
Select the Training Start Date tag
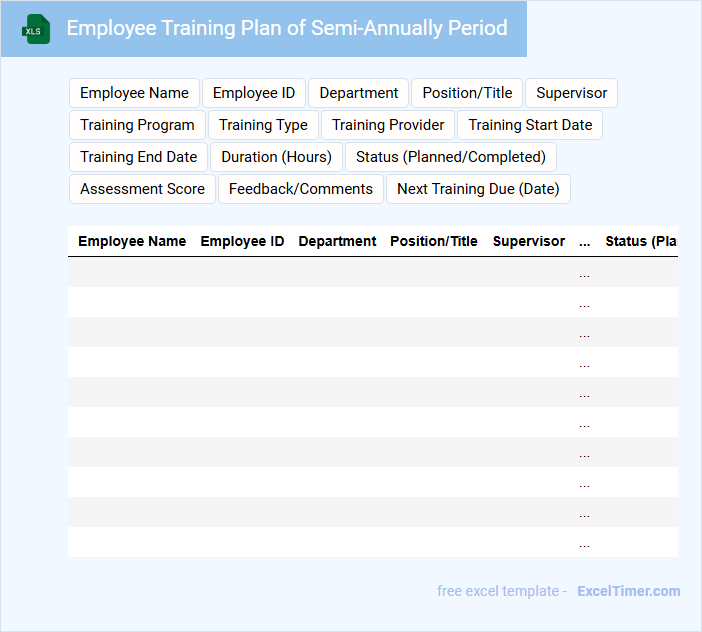coord(530,125)
